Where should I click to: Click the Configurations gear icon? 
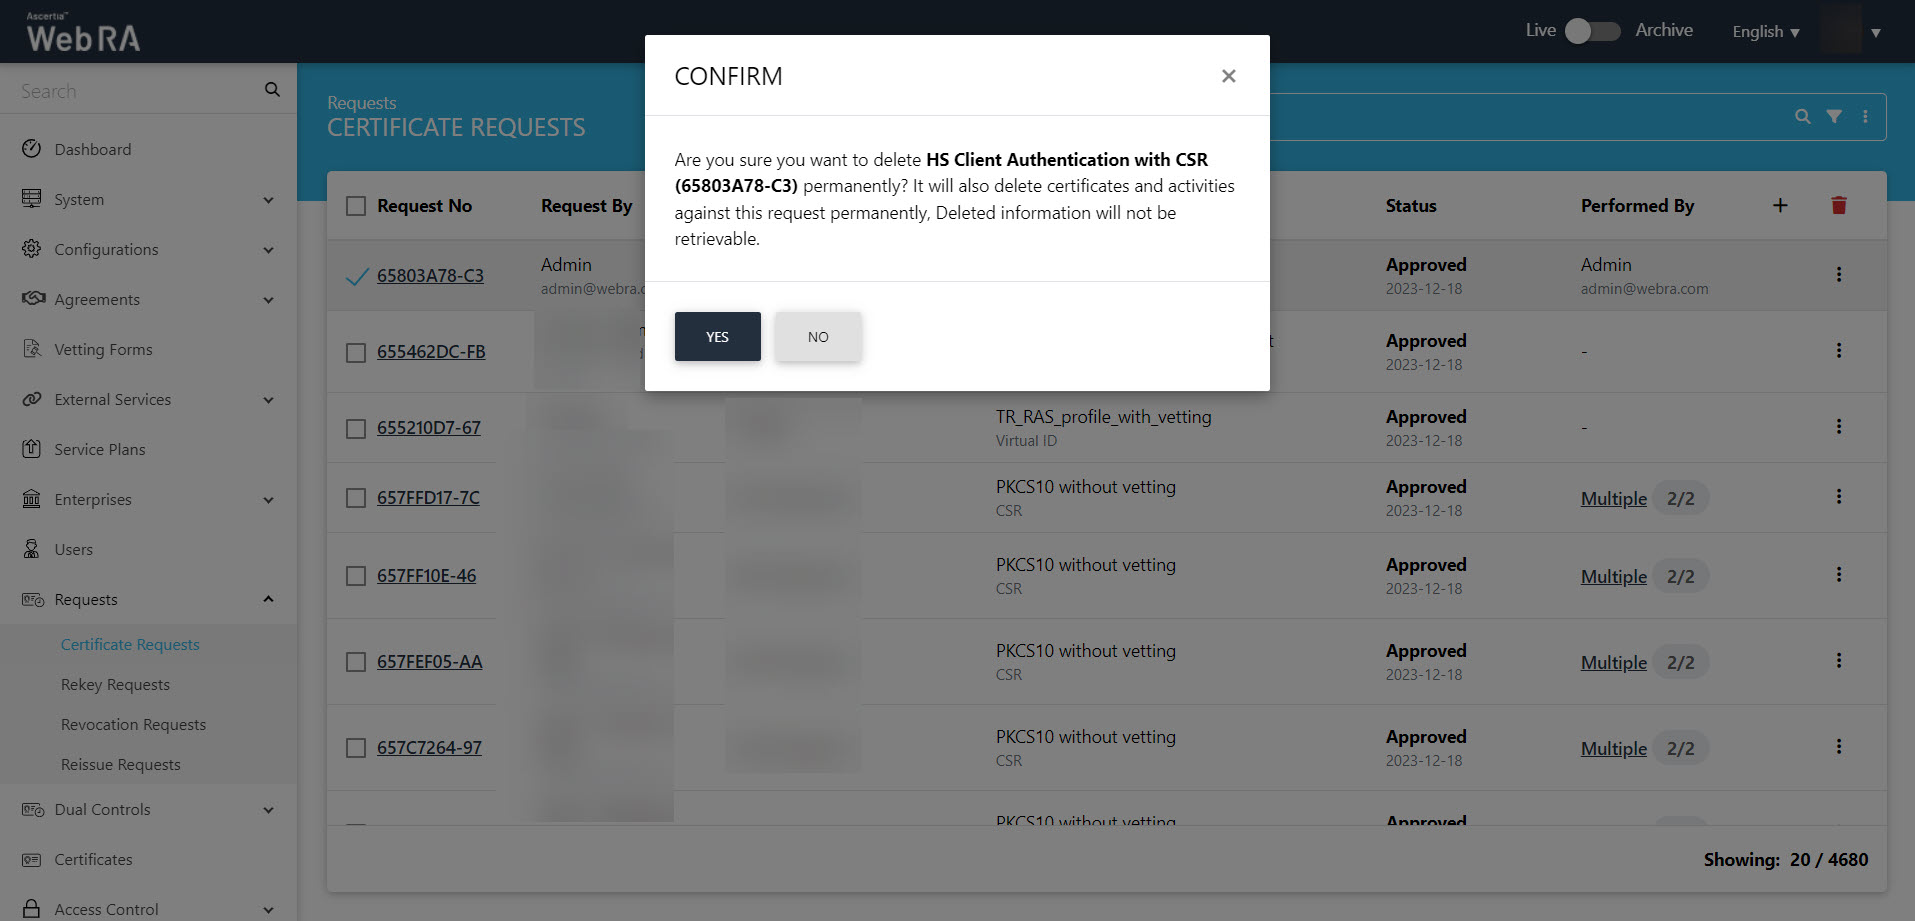pyautogui.click(x=32, y=249)
